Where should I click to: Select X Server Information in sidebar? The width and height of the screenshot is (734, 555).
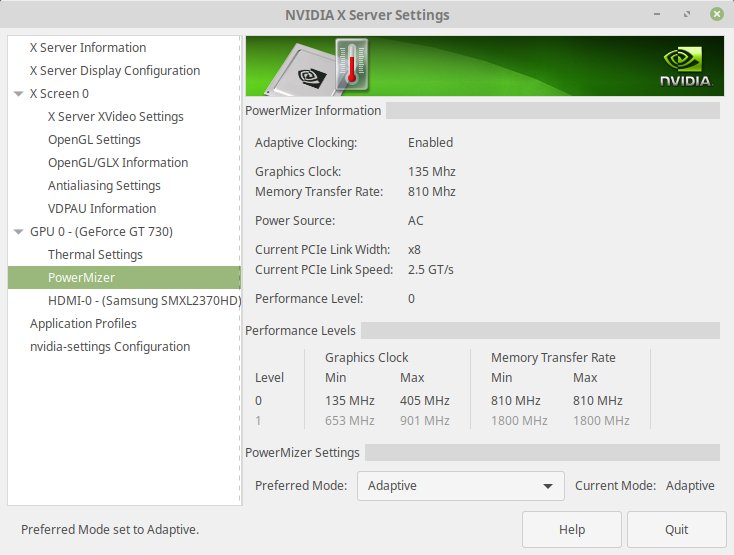coord(88,48)
